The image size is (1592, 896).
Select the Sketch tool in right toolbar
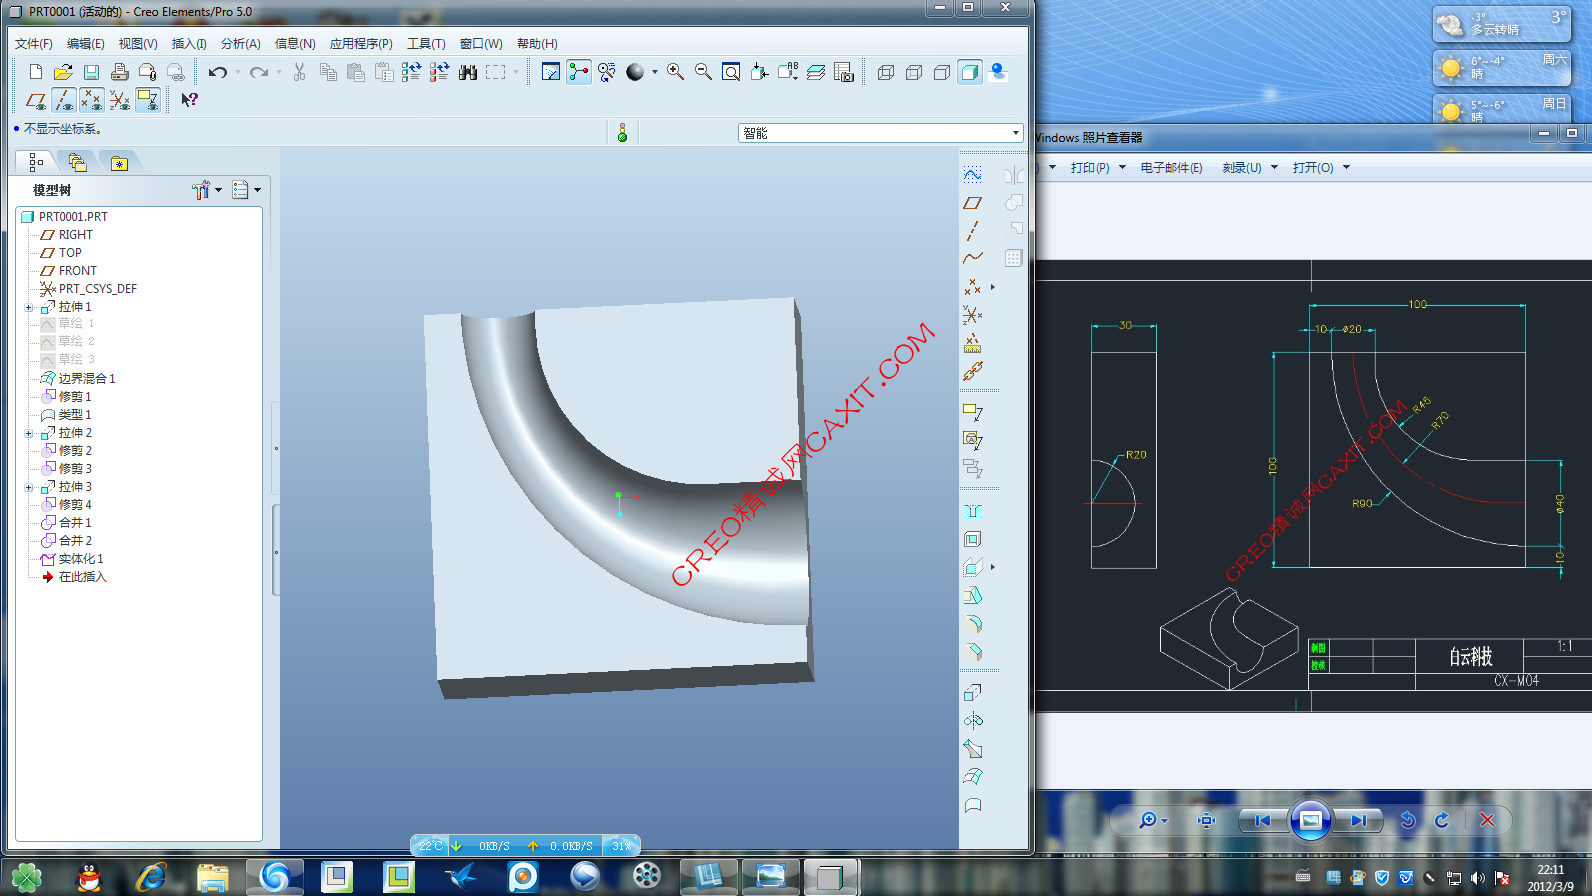(972, 174)
